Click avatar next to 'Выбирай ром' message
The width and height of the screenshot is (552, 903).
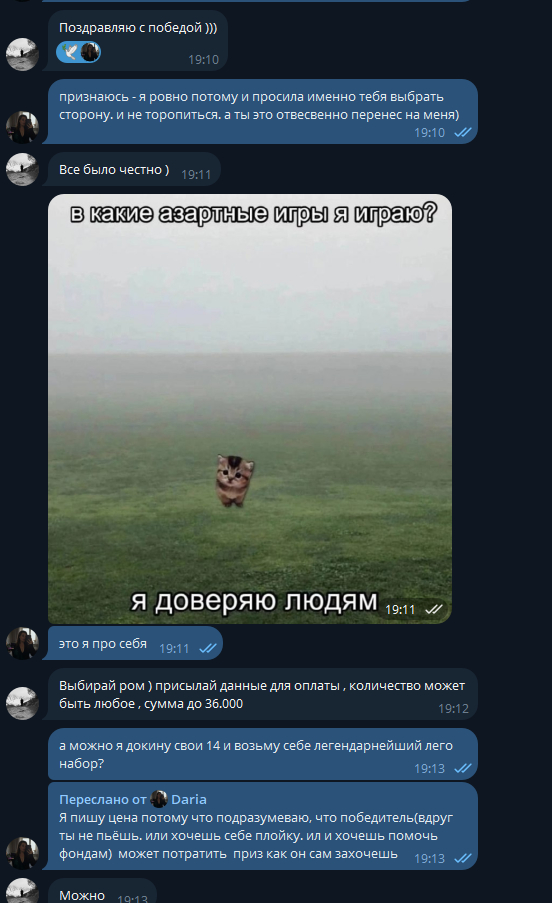pos(22,703)
